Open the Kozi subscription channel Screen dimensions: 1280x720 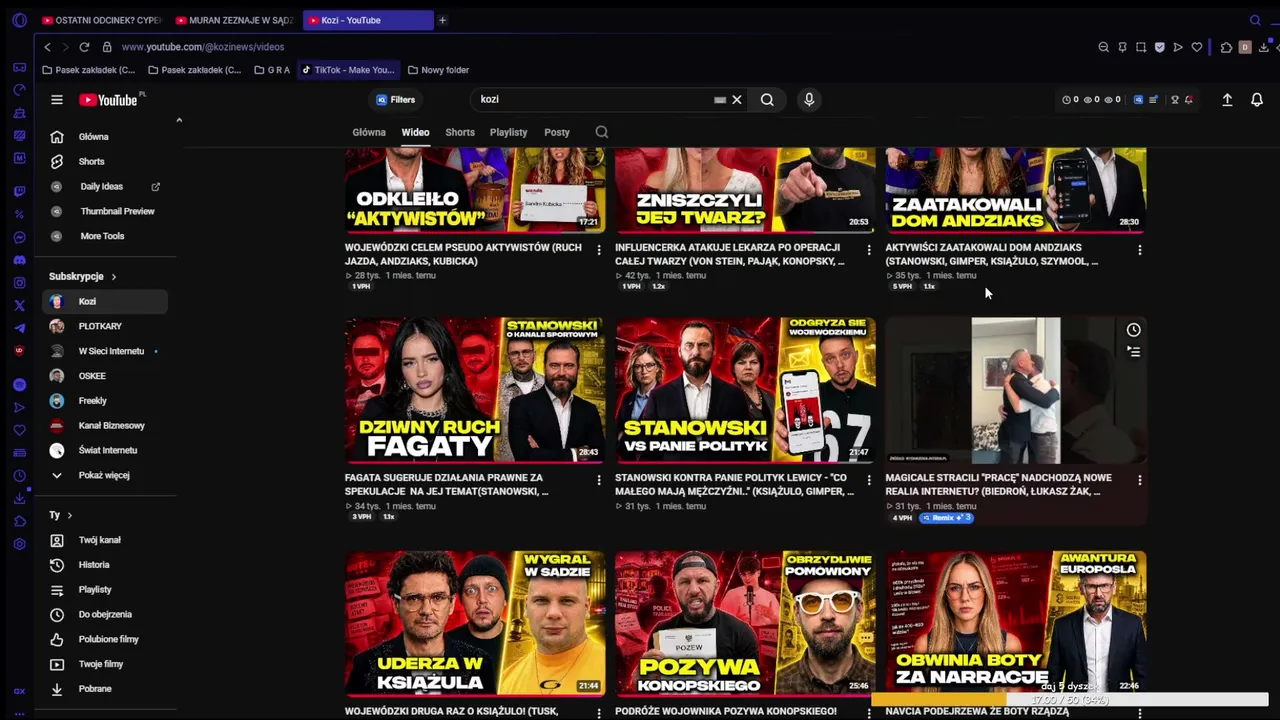[104, 301]
